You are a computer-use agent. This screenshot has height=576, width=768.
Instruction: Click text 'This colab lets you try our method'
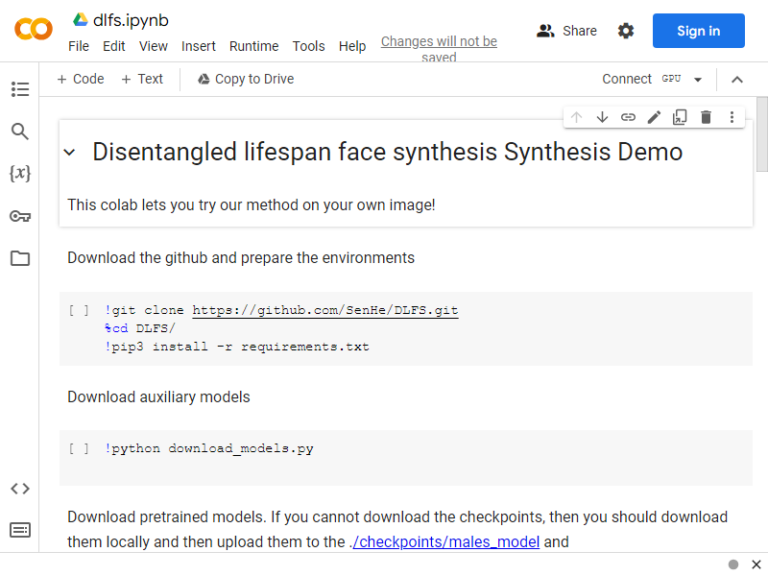[x=251, y=205]
